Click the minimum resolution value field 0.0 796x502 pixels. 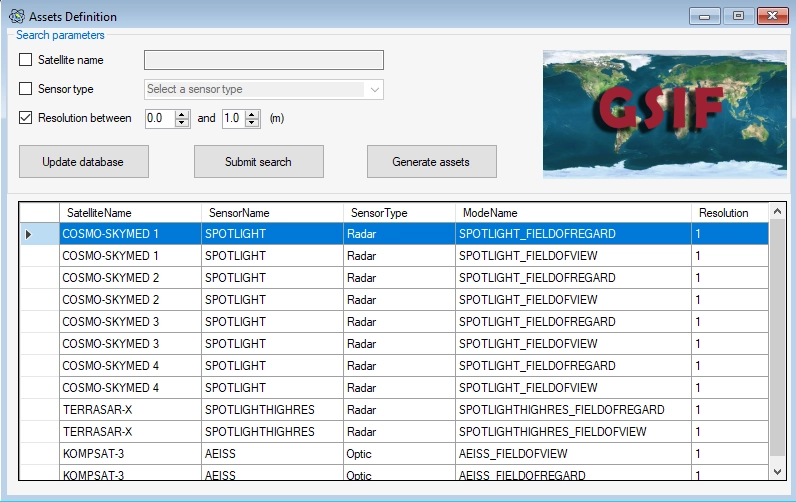[x=159, y=119]
